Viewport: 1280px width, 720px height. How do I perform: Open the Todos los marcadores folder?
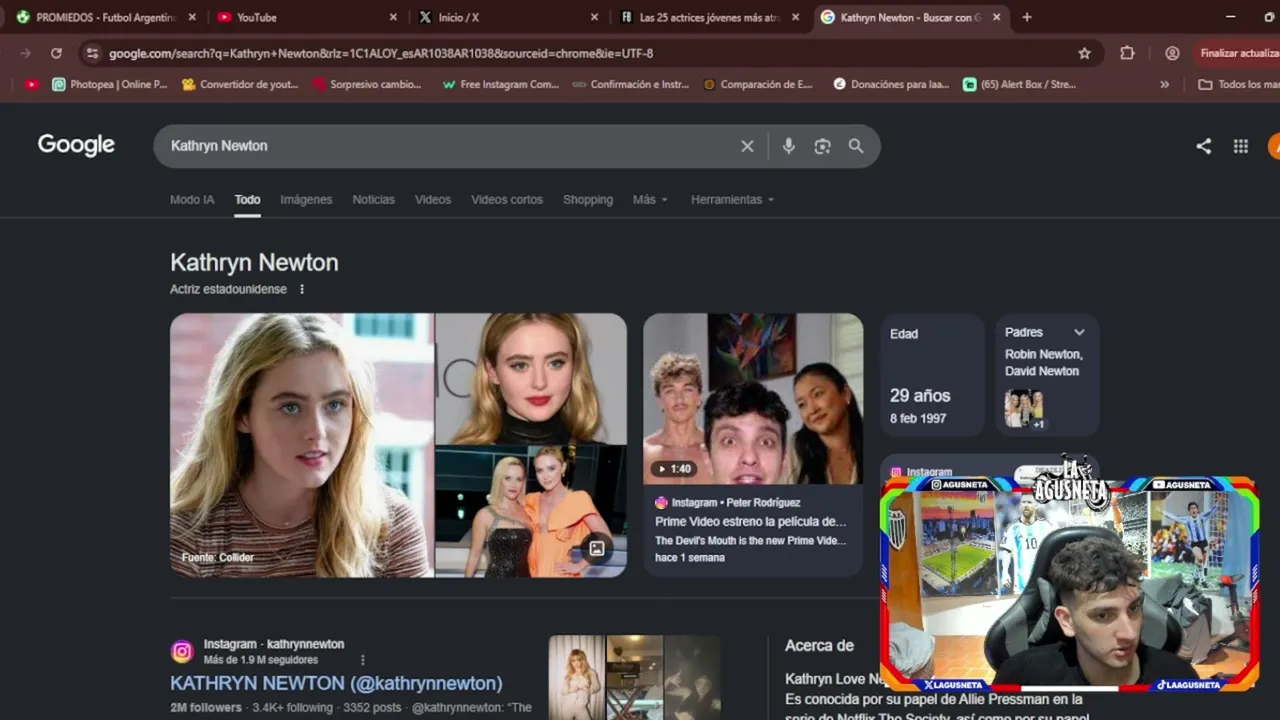pos(1238,85)
